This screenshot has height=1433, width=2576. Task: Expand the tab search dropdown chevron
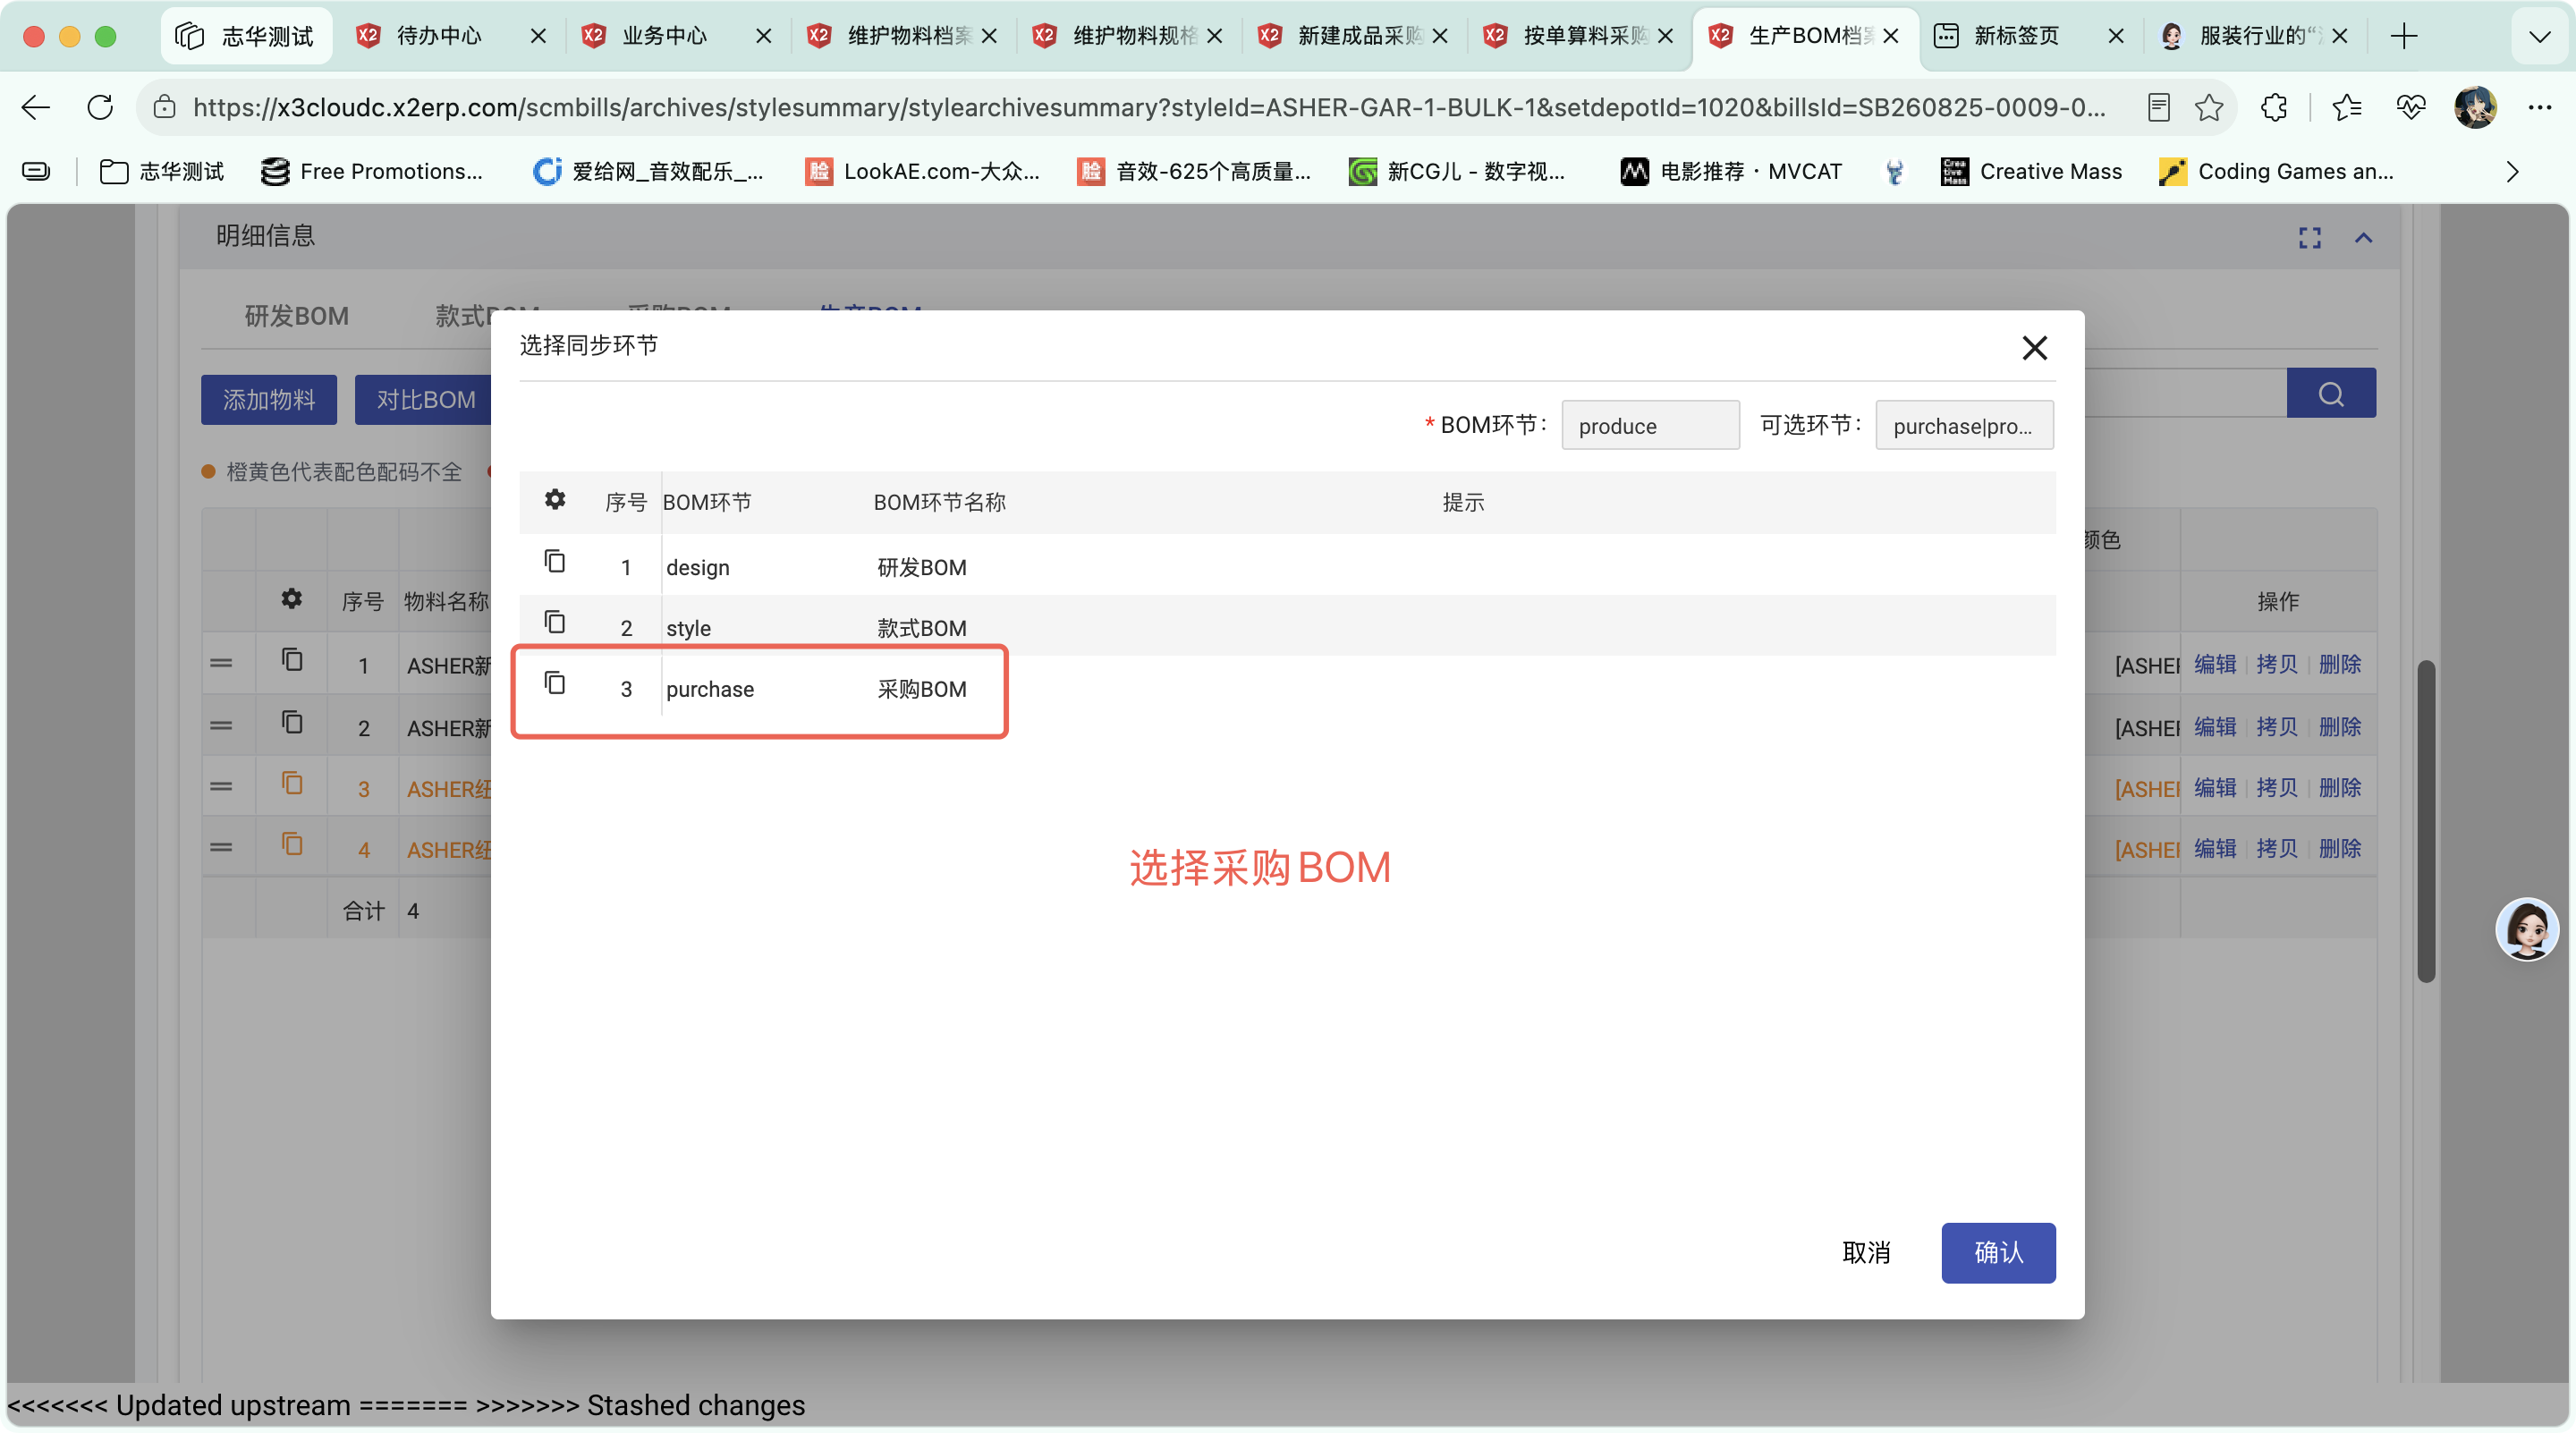(x=2539, y=36)
